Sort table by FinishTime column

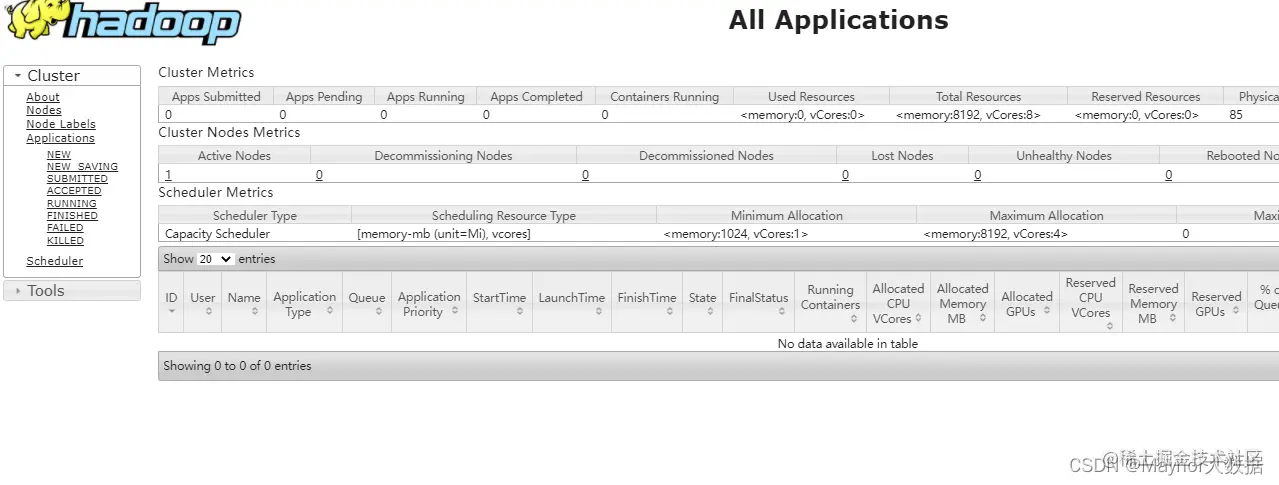coord(647,302)
